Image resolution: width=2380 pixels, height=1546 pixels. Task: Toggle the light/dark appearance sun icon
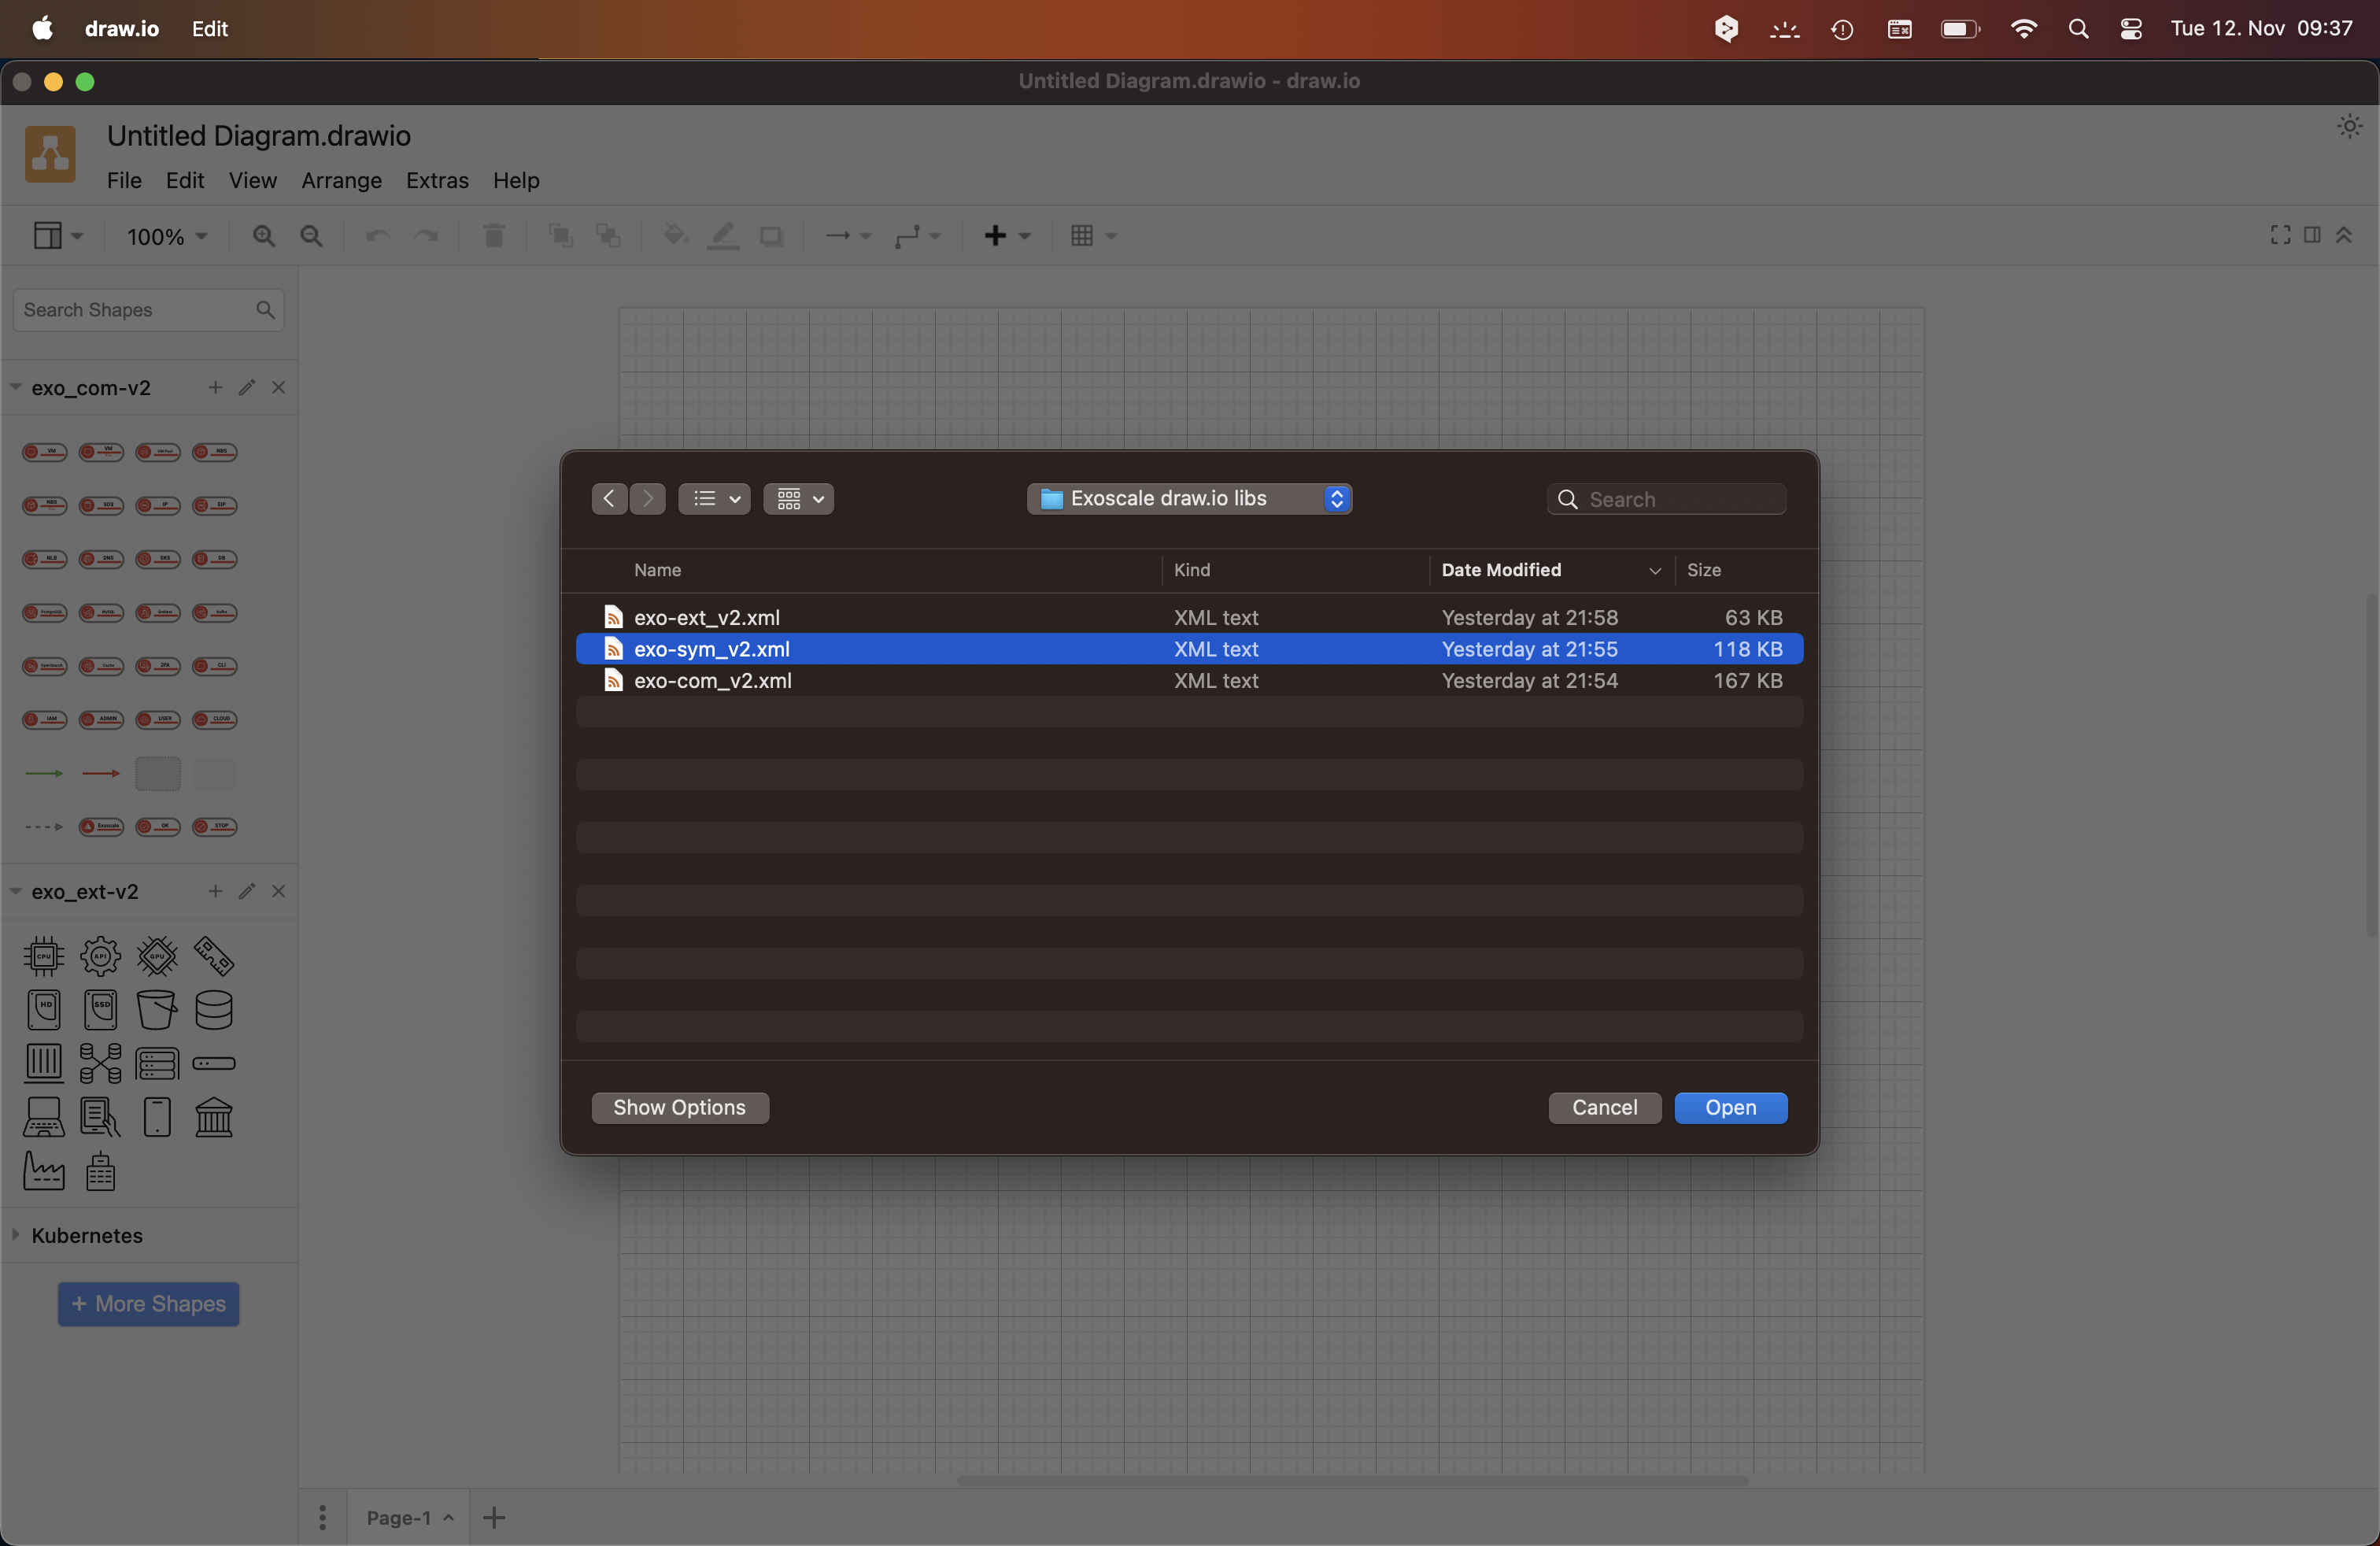(2349, 126)
